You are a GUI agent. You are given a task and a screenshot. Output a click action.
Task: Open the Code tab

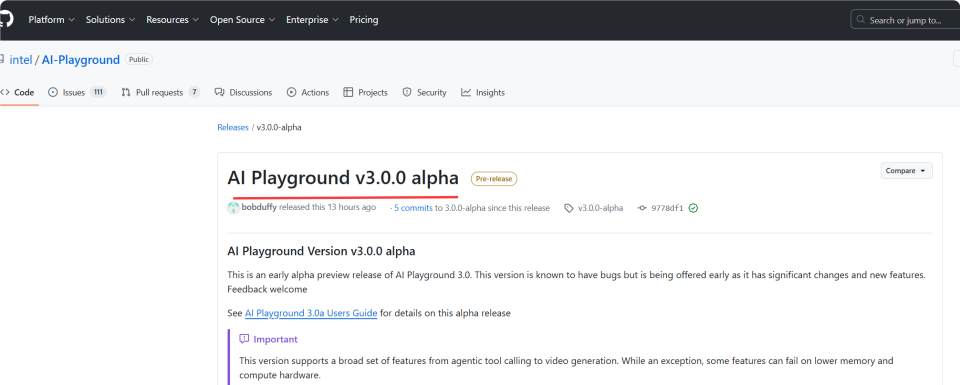(17, 92)
